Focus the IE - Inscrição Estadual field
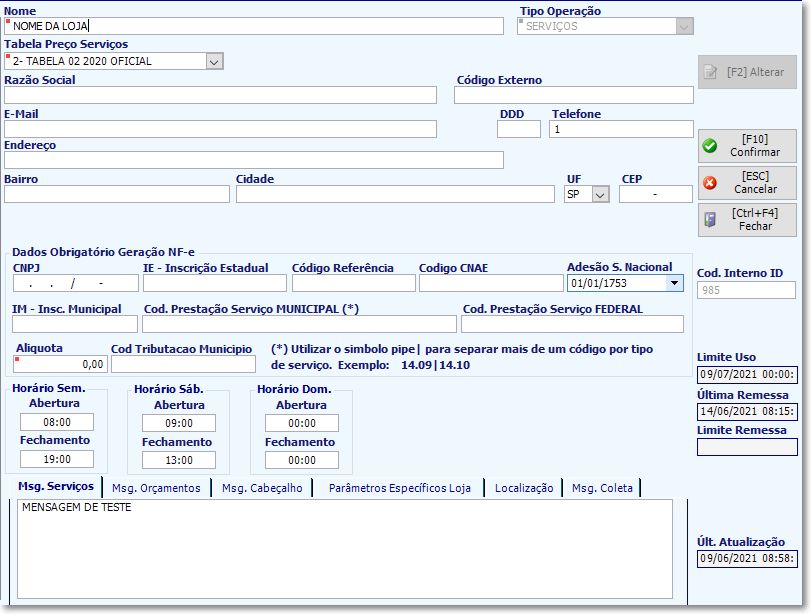 pos(215,283)
